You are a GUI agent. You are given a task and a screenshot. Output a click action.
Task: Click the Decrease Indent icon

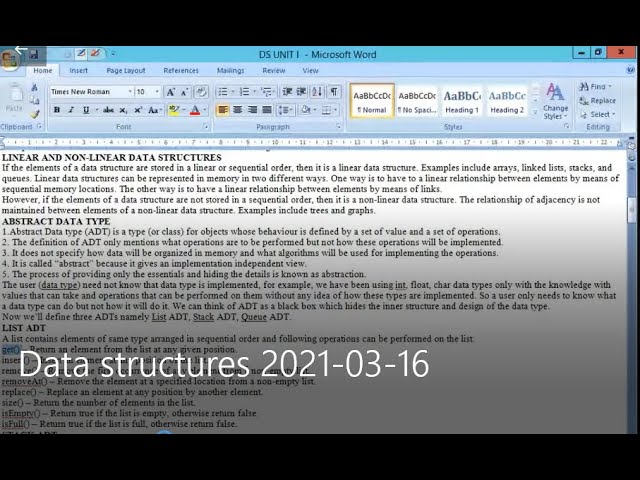click(x=287, y=92)
